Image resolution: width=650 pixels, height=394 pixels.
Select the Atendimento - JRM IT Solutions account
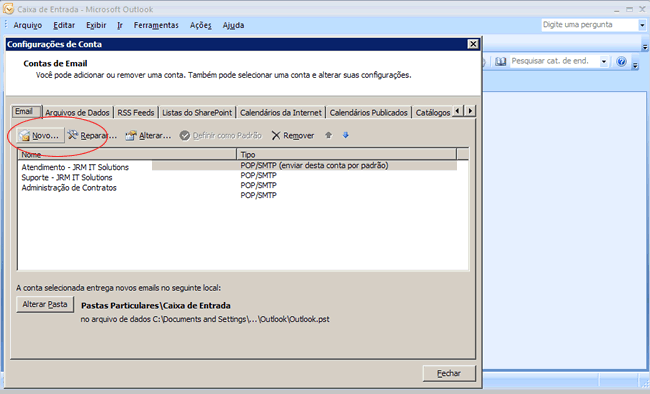pos(75,167)
